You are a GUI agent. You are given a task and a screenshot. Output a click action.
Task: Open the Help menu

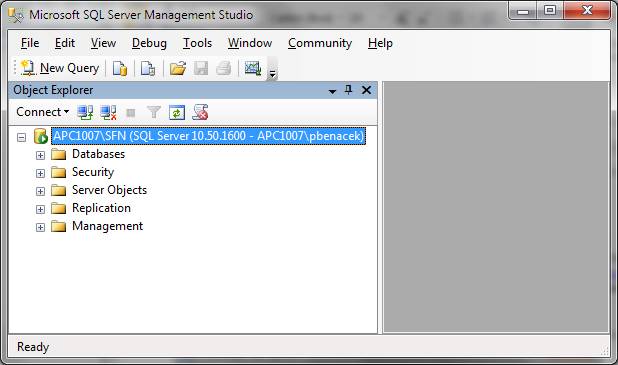tap(380, 43)
